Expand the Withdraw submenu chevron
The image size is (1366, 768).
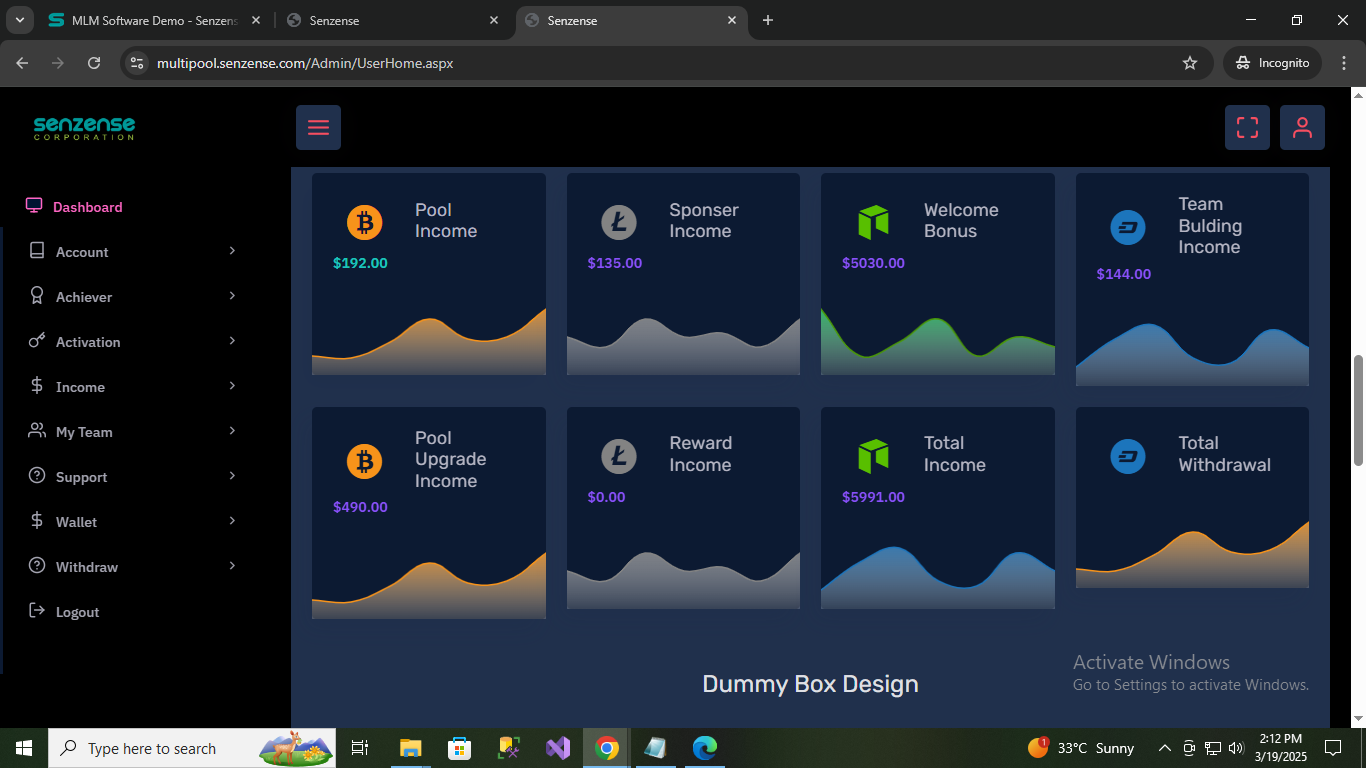pyautogui.click(x=232, y=566)
